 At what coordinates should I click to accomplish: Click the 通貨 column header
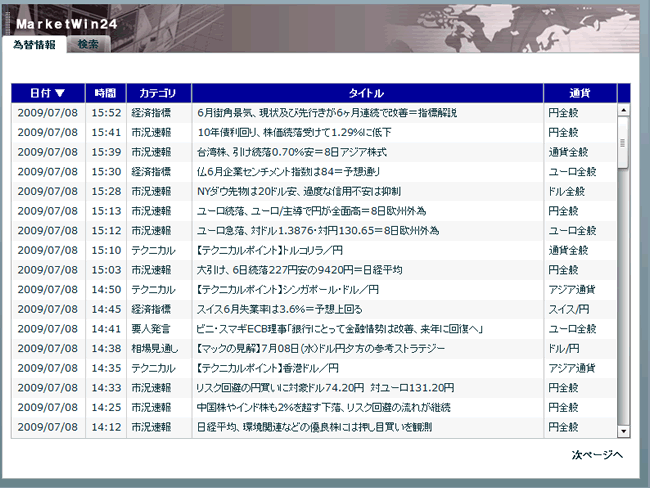point(580,93)
